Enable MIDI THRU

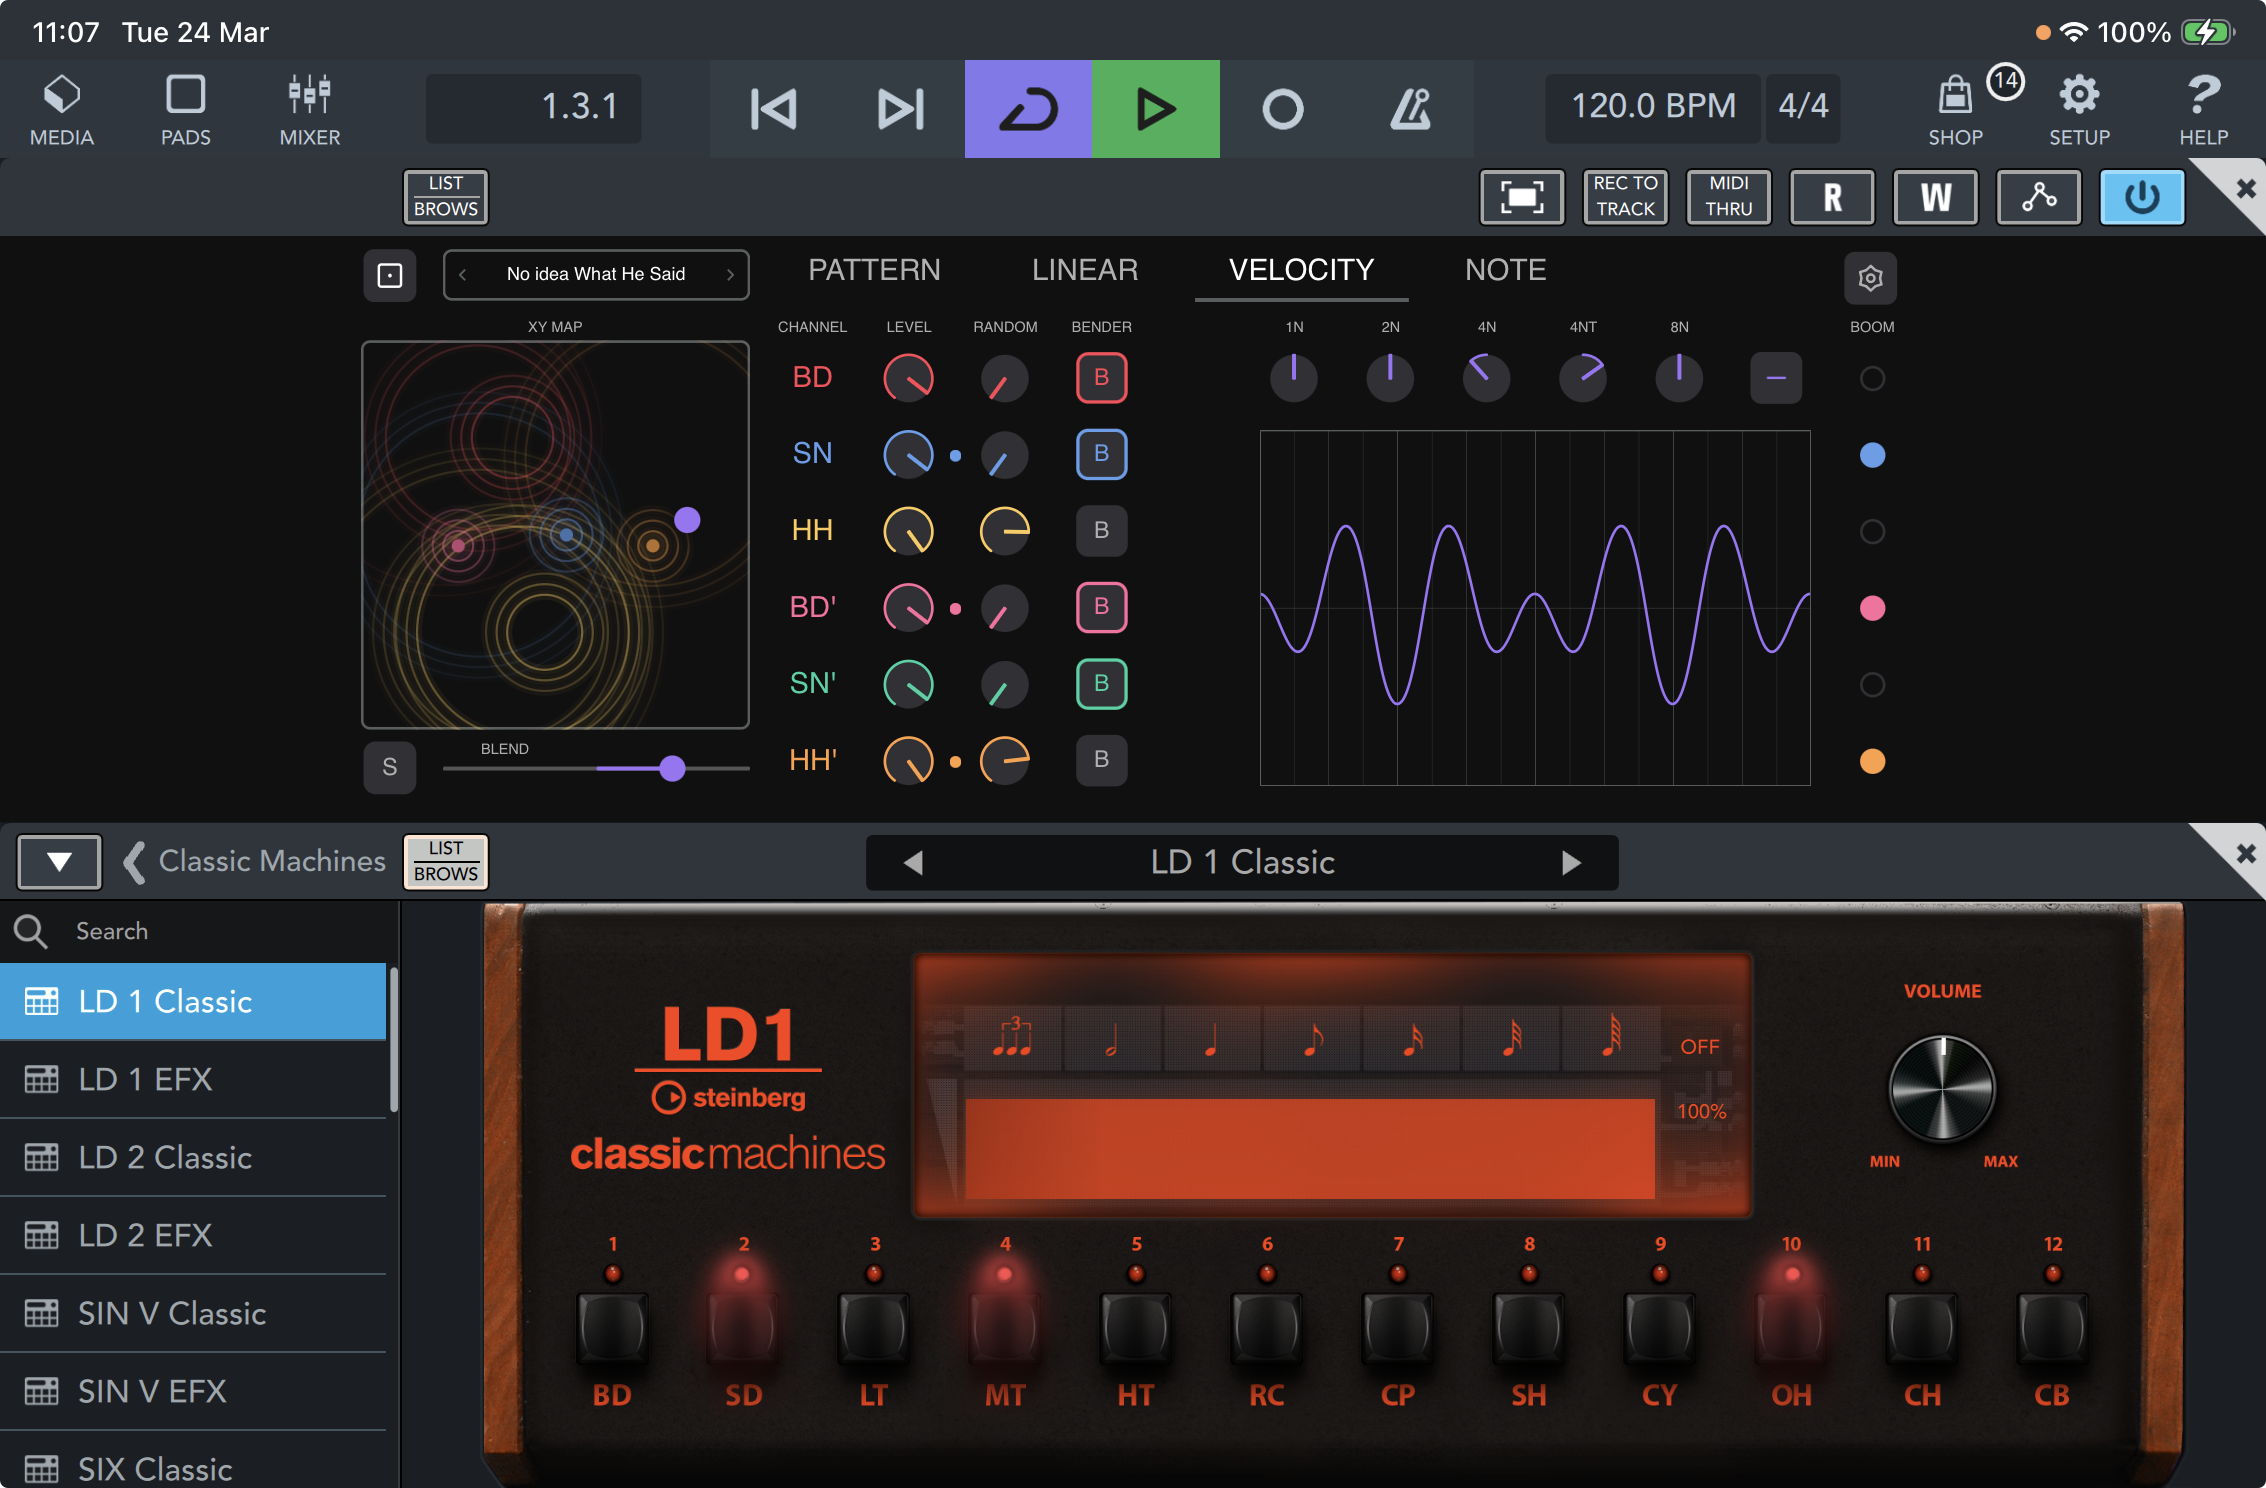(x=1728, y=197)
